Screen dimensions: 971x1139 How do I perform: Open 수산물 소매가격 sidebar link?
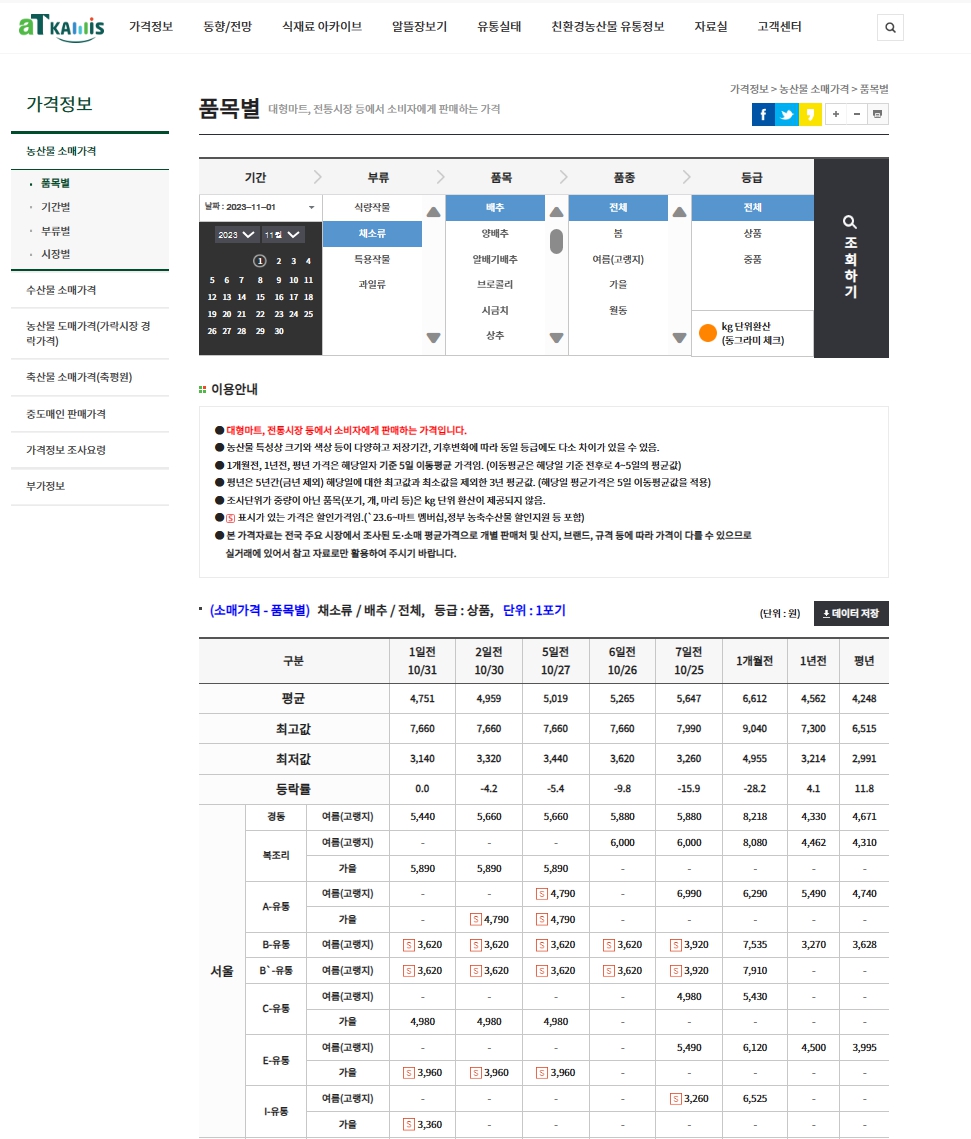point(61,290)
